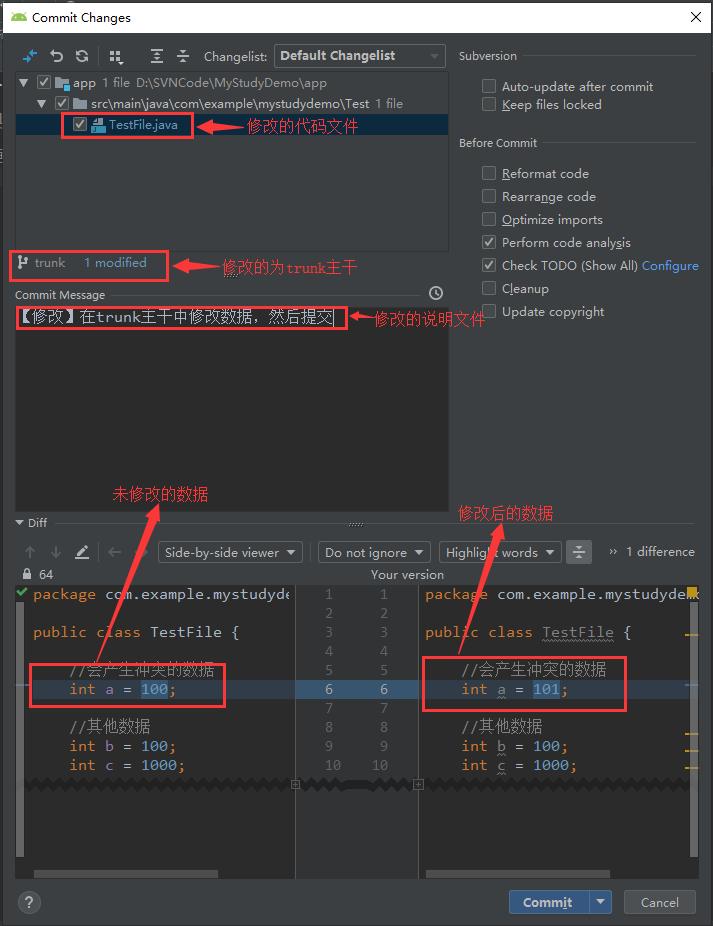Click 'int a = 101;' in Your version
Image resolution: width=713 pixels, height=926 pixels.
(x=515, y=689)
